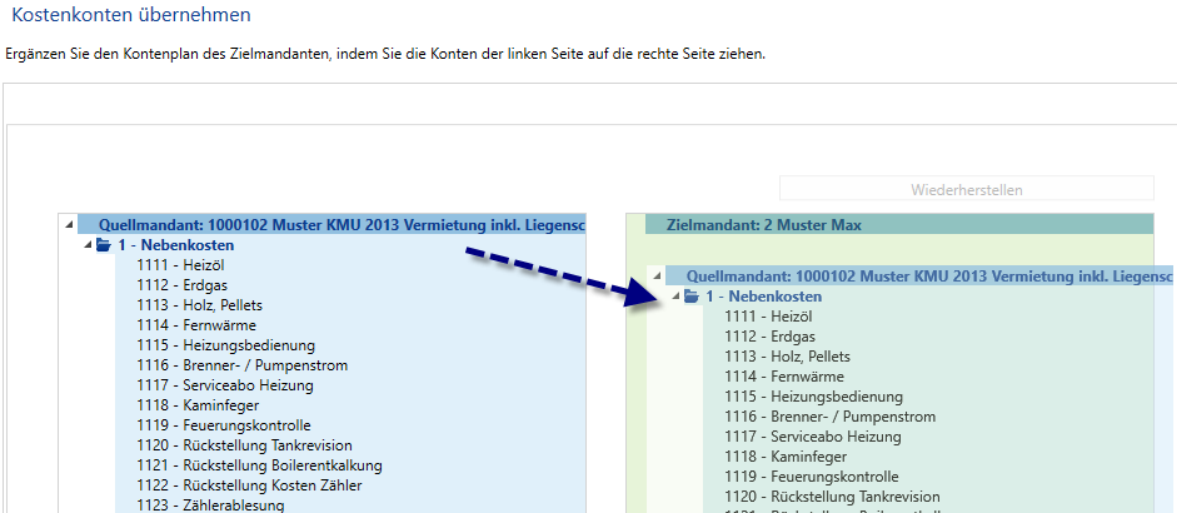
Task: Select 1114 - Fernwärme in source tree
Action: [x=197, y=325]
